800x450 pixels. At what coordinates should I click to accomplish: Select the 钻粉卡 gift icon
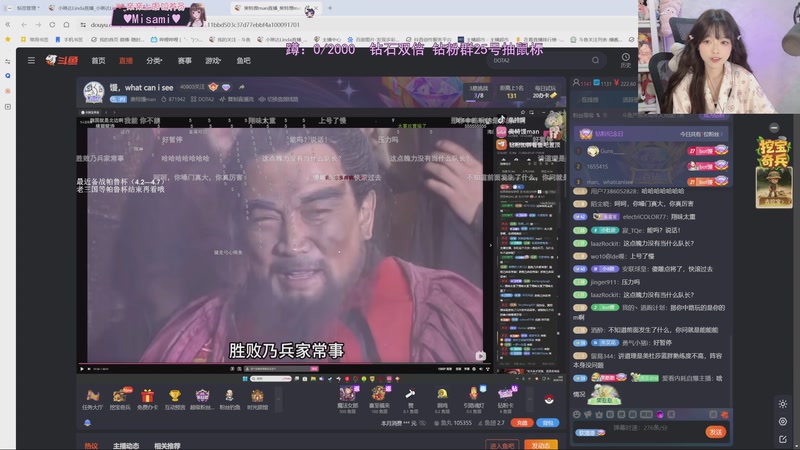[506, 399]
